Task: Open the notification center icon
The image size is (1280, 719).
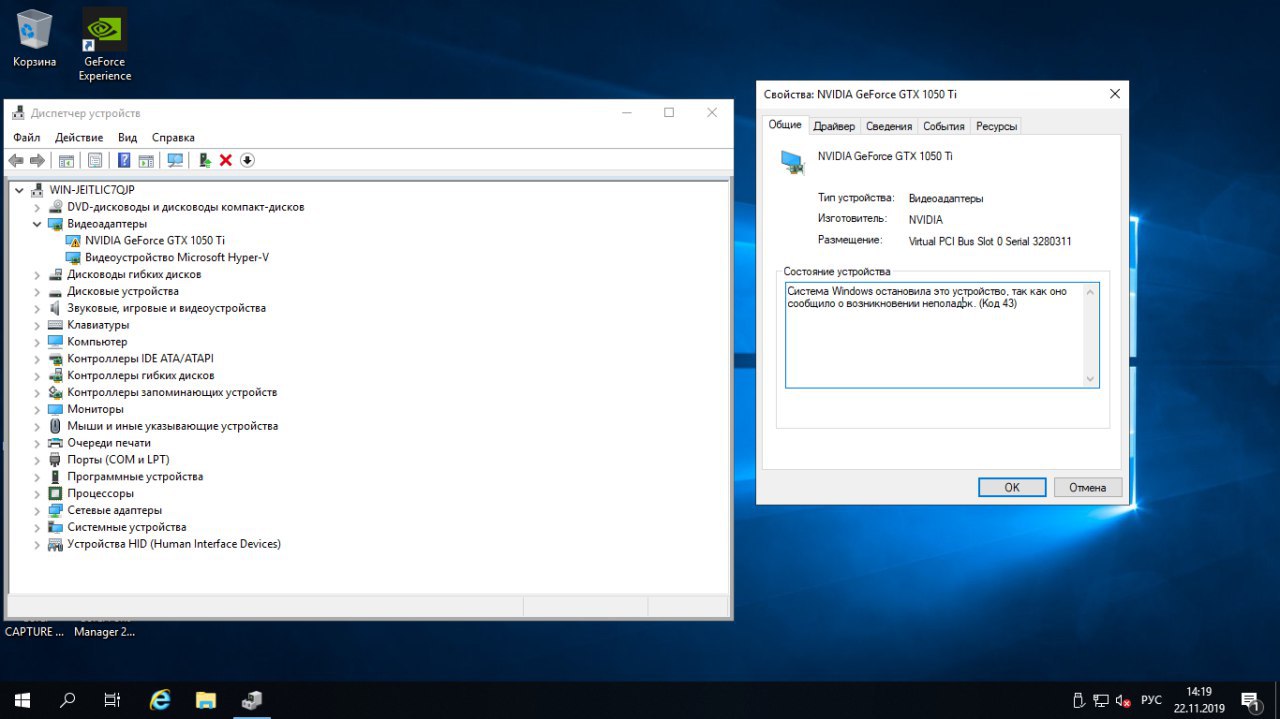Action: 1250,700
